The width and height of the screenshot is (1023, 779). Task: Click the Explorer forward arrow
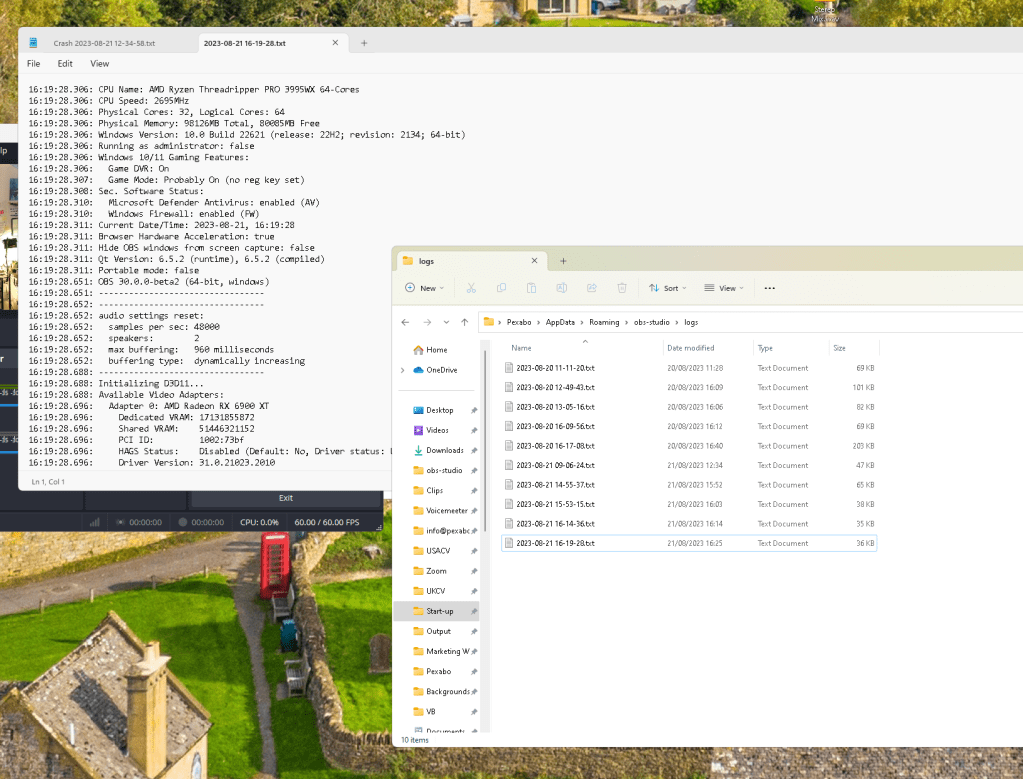[x=427, y=322]
